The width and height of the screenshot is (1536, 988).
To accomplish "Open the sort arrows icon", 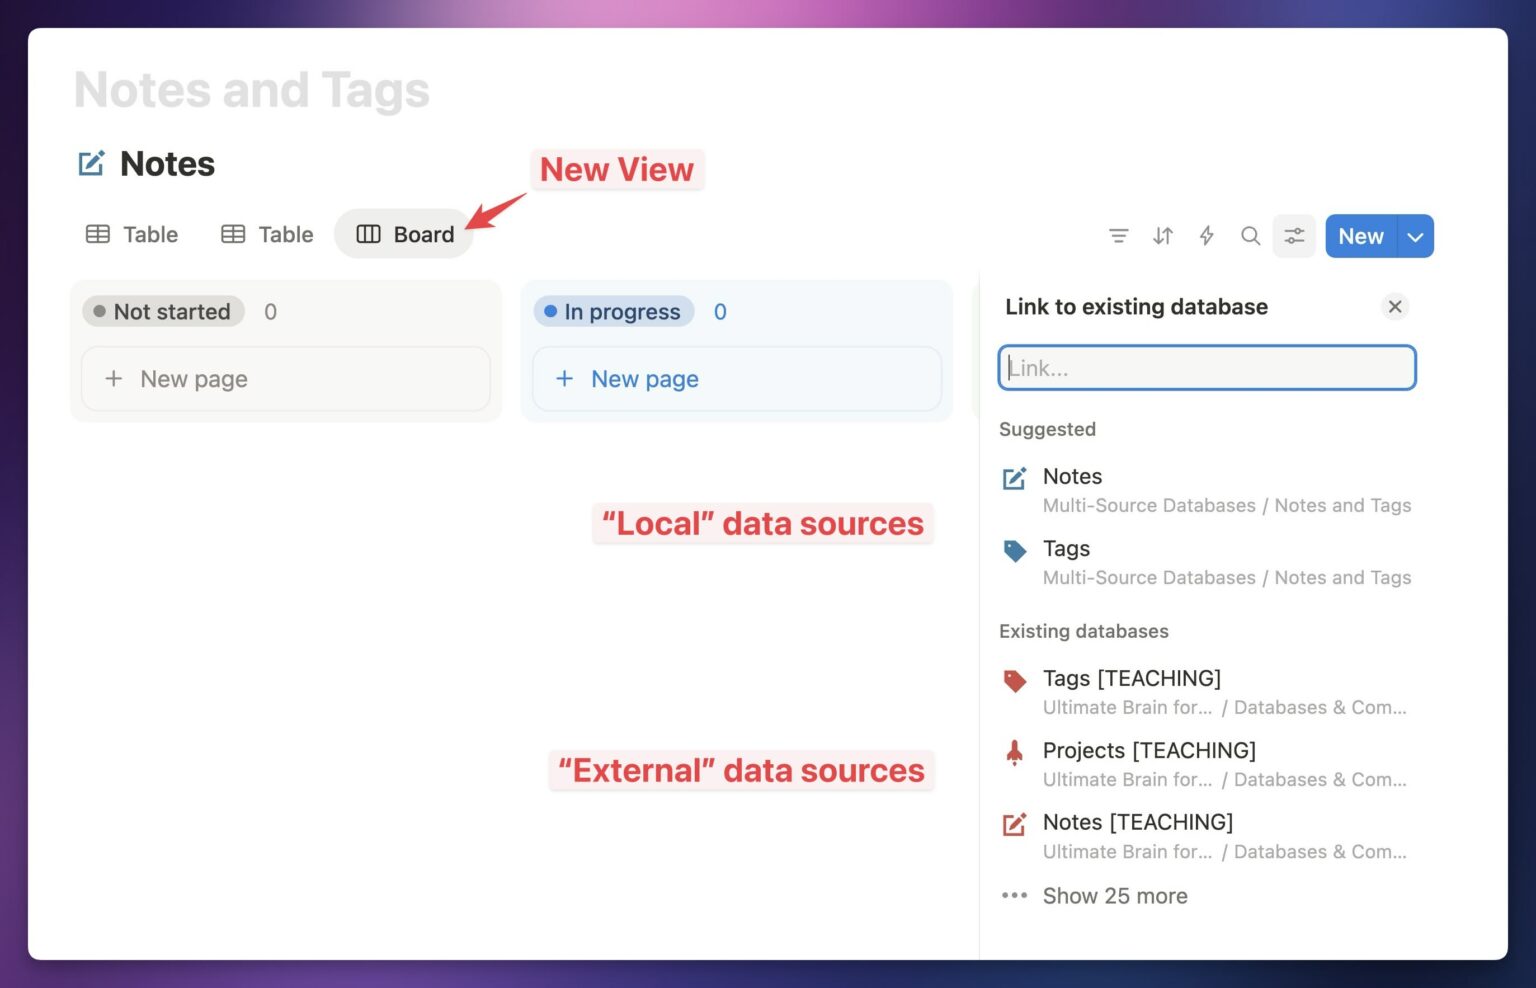I will (1162, 236).
